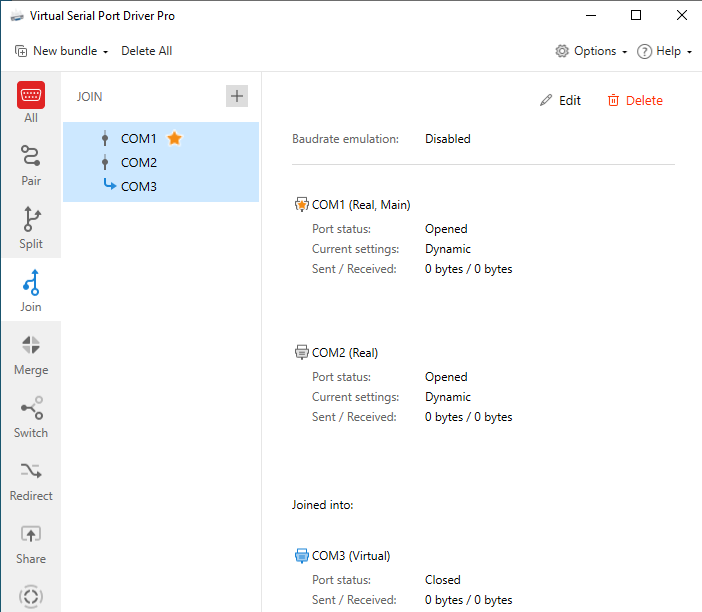Click the COM2 (Real) port icon

(x=301, y=352)
